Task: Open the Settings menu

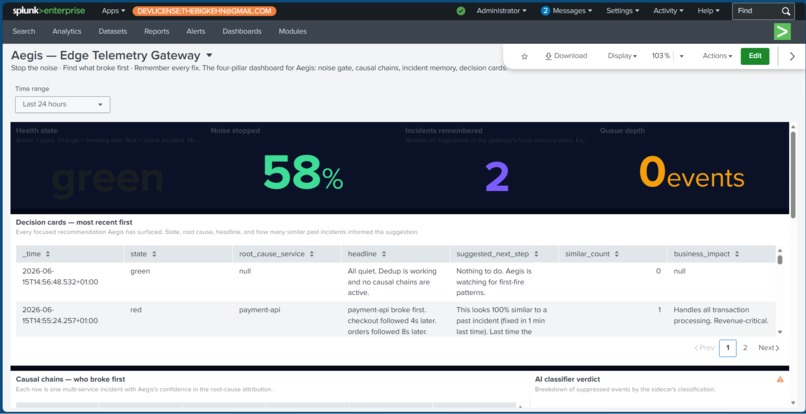Action: (x=622, y=11)
